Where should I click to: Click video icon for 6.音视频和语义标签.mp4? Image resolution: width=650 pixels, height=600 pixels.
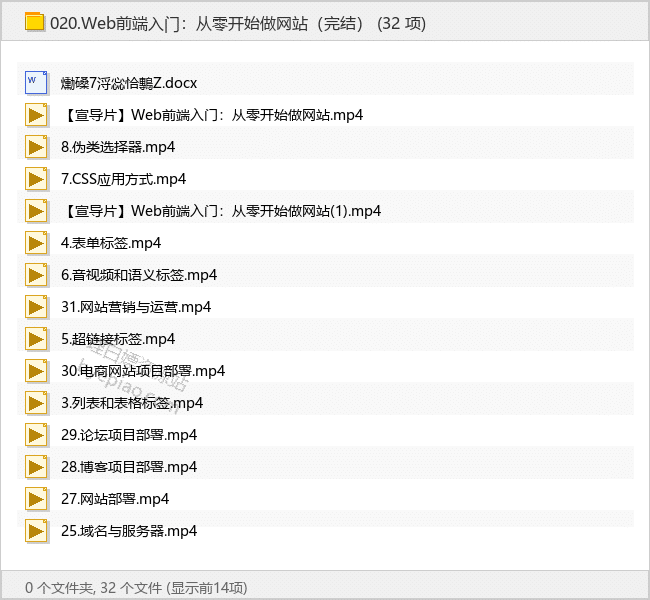(36, 275)
